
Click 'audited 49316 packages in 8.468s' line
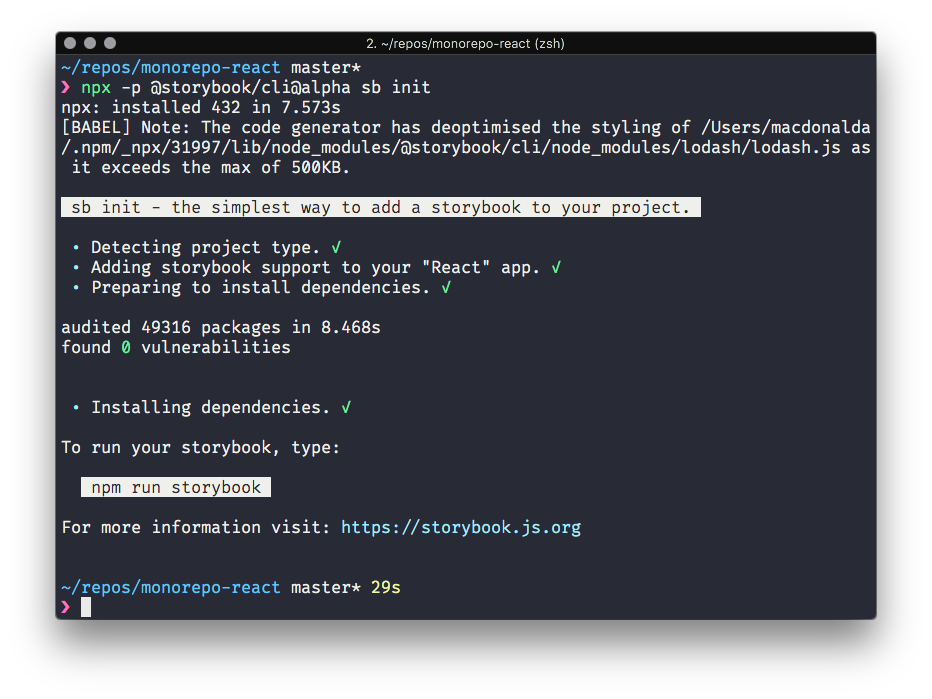221,328
